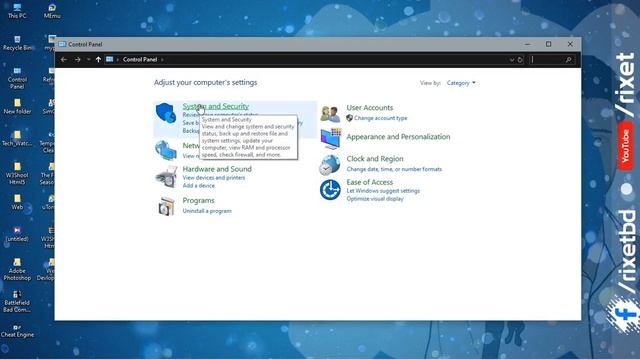Go back using the back arrow

64,60
